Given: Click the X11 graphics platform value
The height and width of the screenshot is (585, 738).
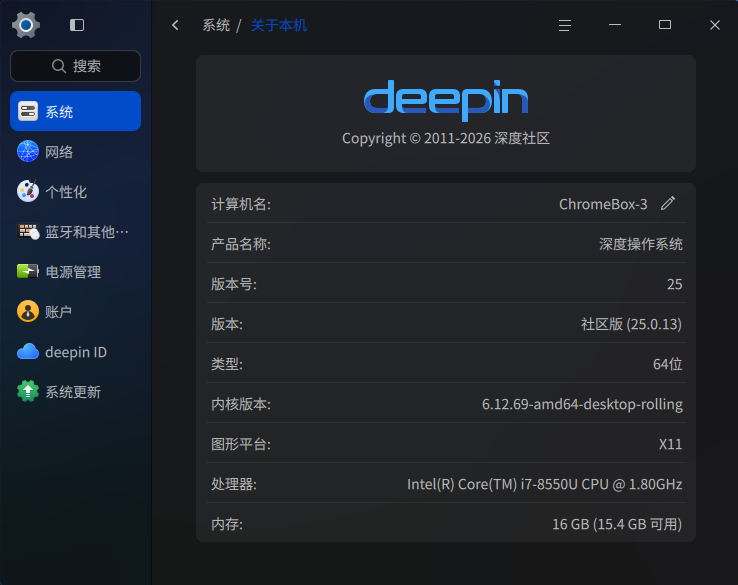Looking at the screenshot, I should 670,444.
